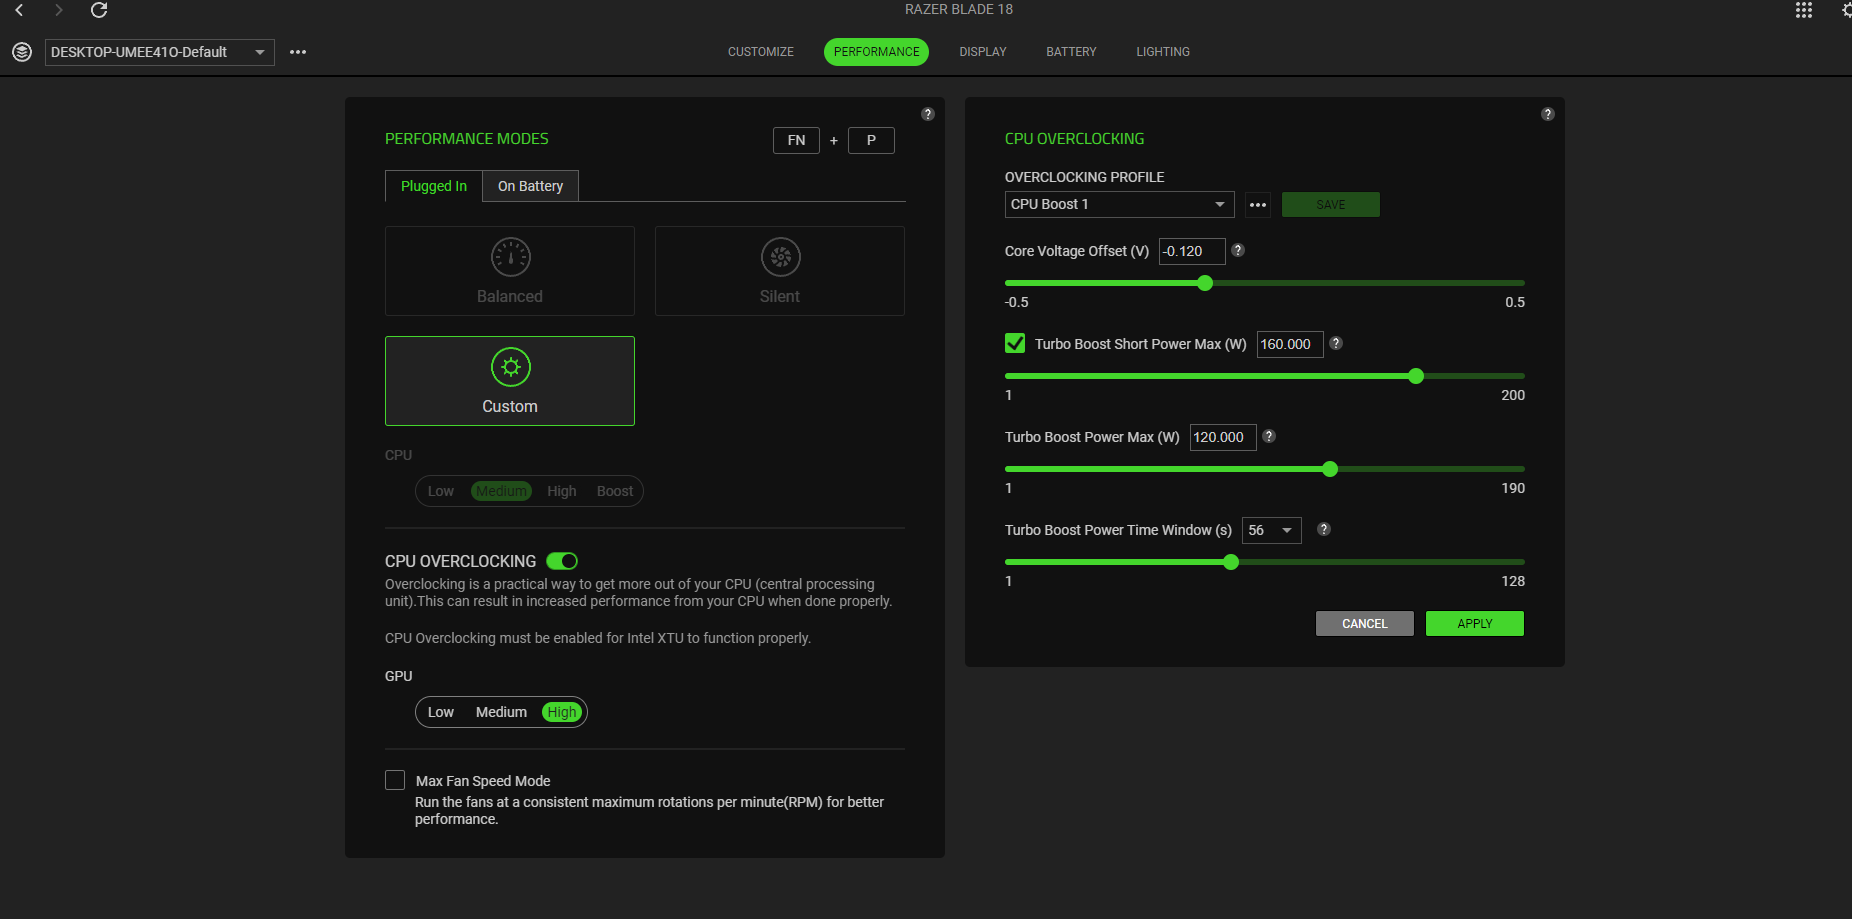Click the Core Voltage Offset value field
The image size is (1852, 919).
click(1192, 251)
